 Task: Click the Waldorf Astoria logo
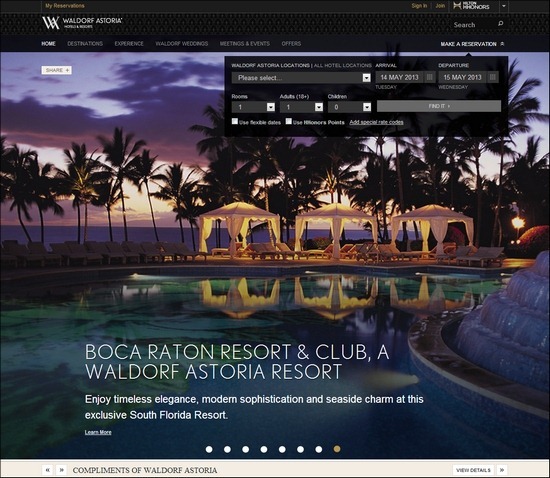pyautogui.click(x=82, y=23)
